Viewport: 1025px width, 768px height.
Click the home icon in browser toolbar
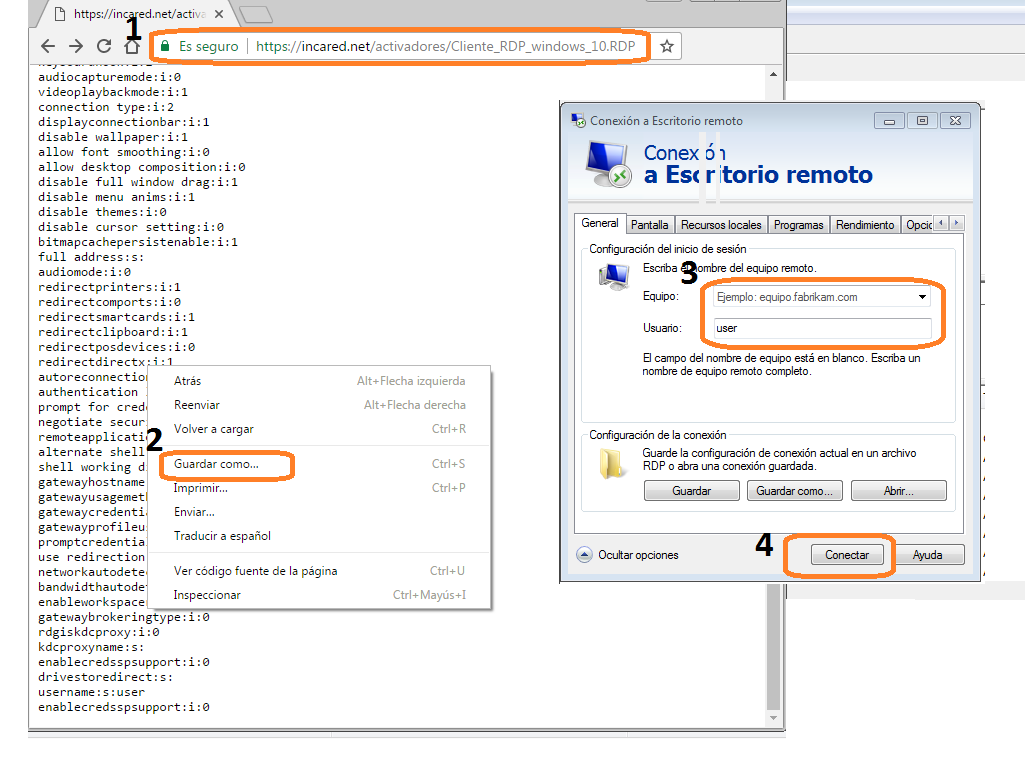[132, 46]
